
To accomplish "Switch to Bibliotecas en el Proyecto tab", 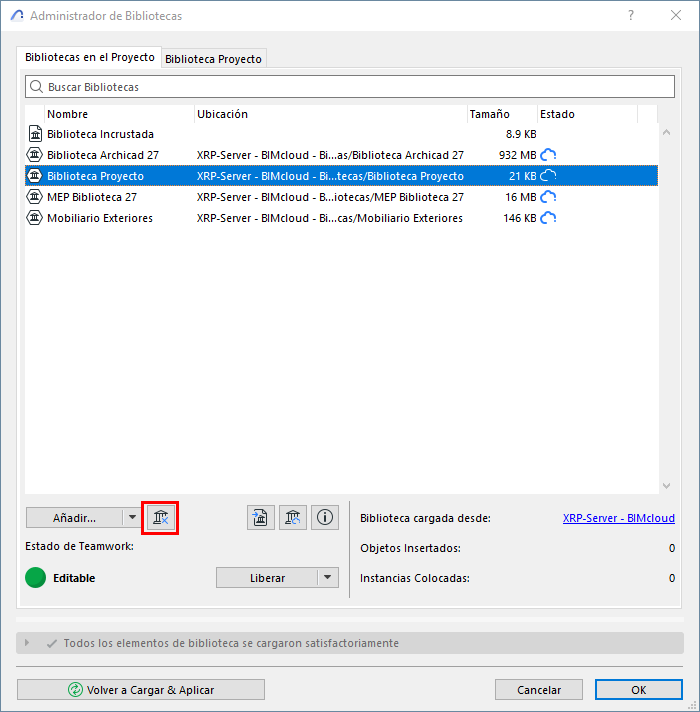I will pos(89,57).
